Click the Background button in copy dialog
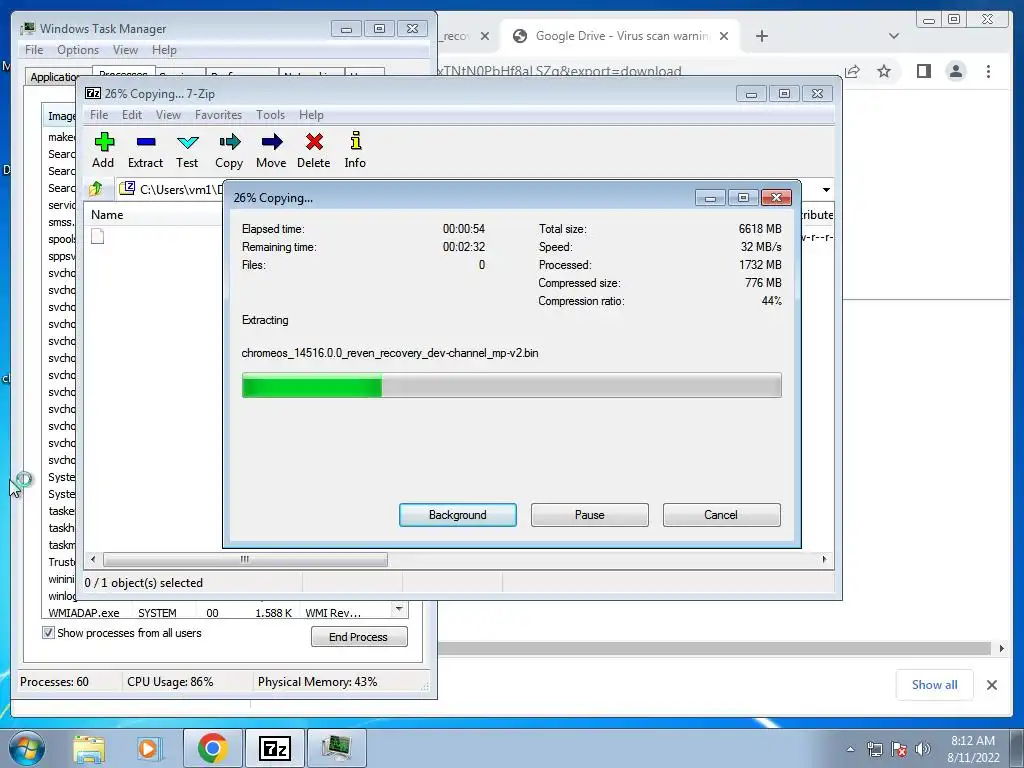Screen dimensions: 1024x768 pyautogui.click(x=458, y=515)
